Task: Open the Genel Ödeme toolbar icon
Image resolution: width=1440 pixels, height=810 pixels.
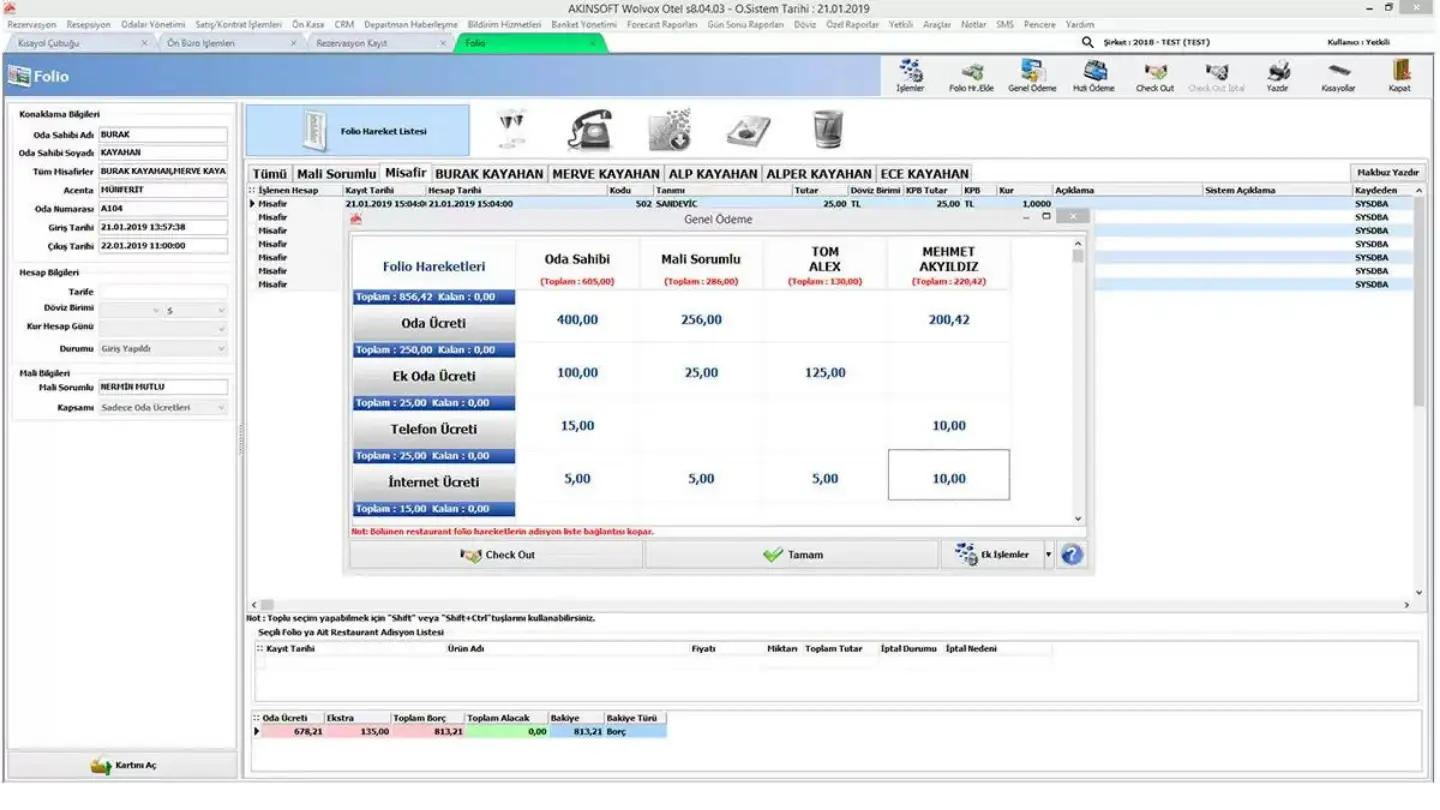Action: 1032,76
